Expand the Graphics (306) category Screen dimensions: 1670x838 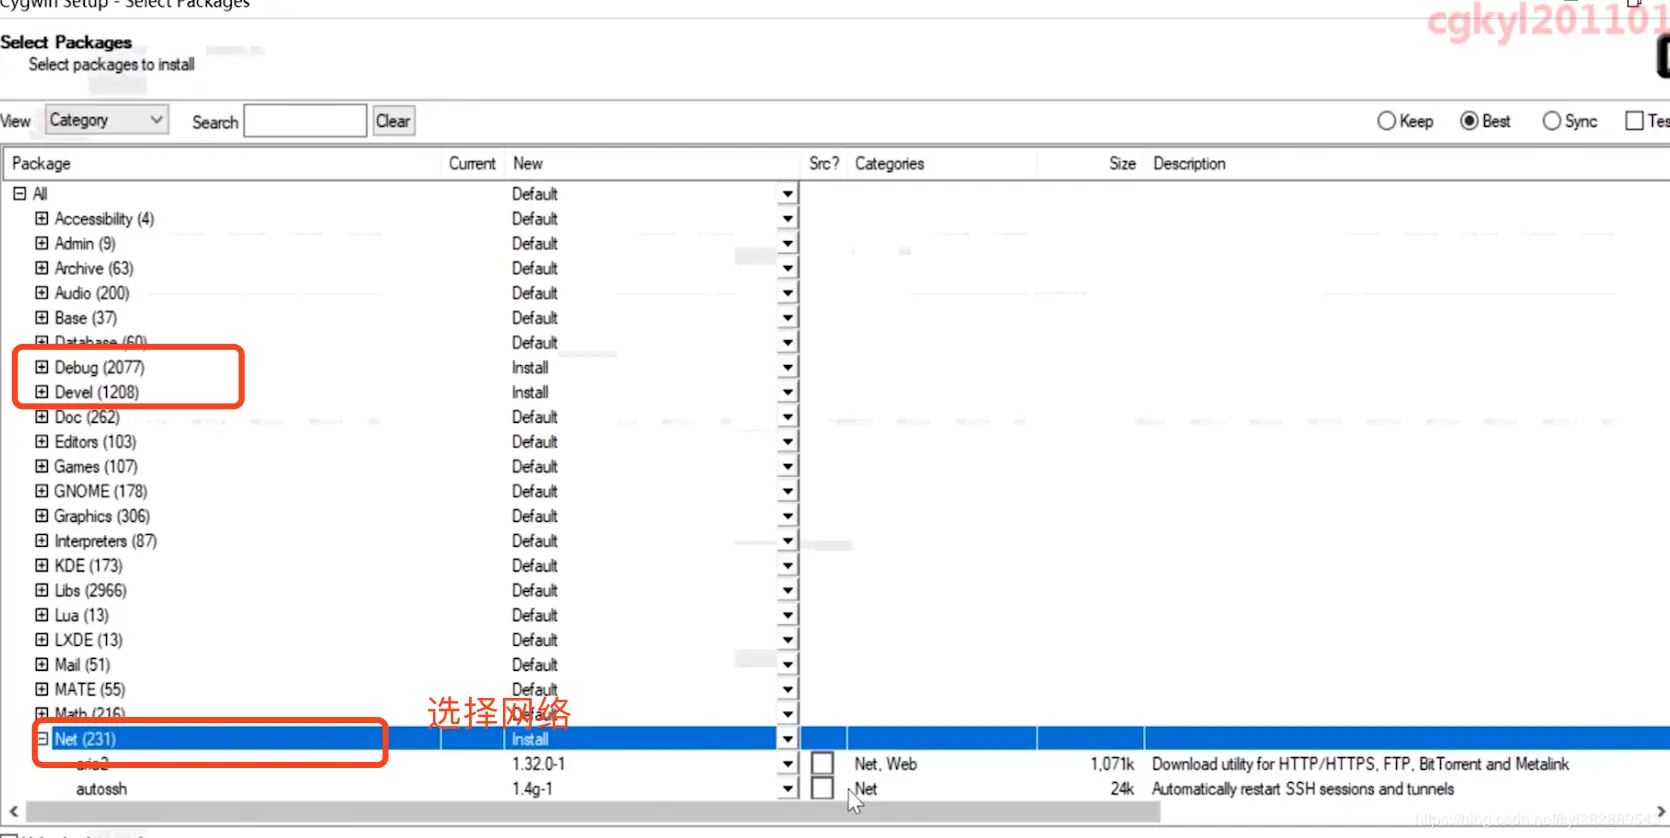(x=41, y=516)
